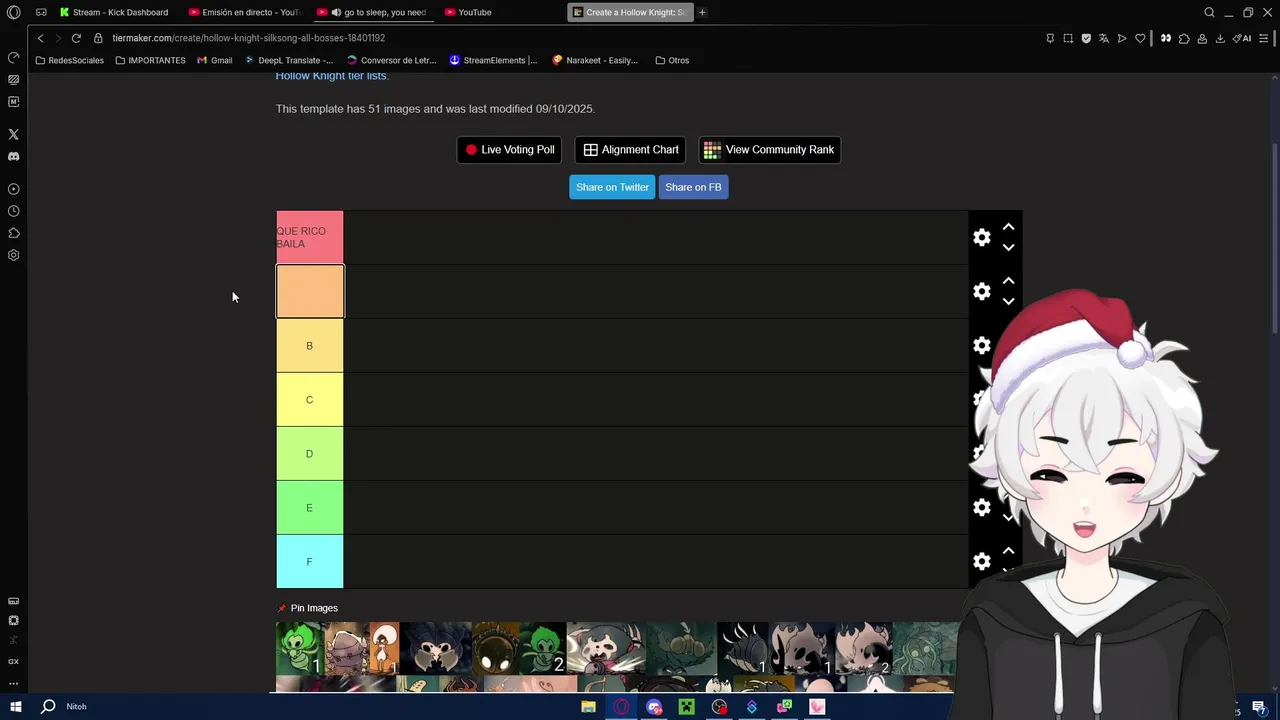The height and width of the screenshot is (720, 1280).
Task: Switch to Stream - Kick Dashboard tab
Action: coord(114,12)
